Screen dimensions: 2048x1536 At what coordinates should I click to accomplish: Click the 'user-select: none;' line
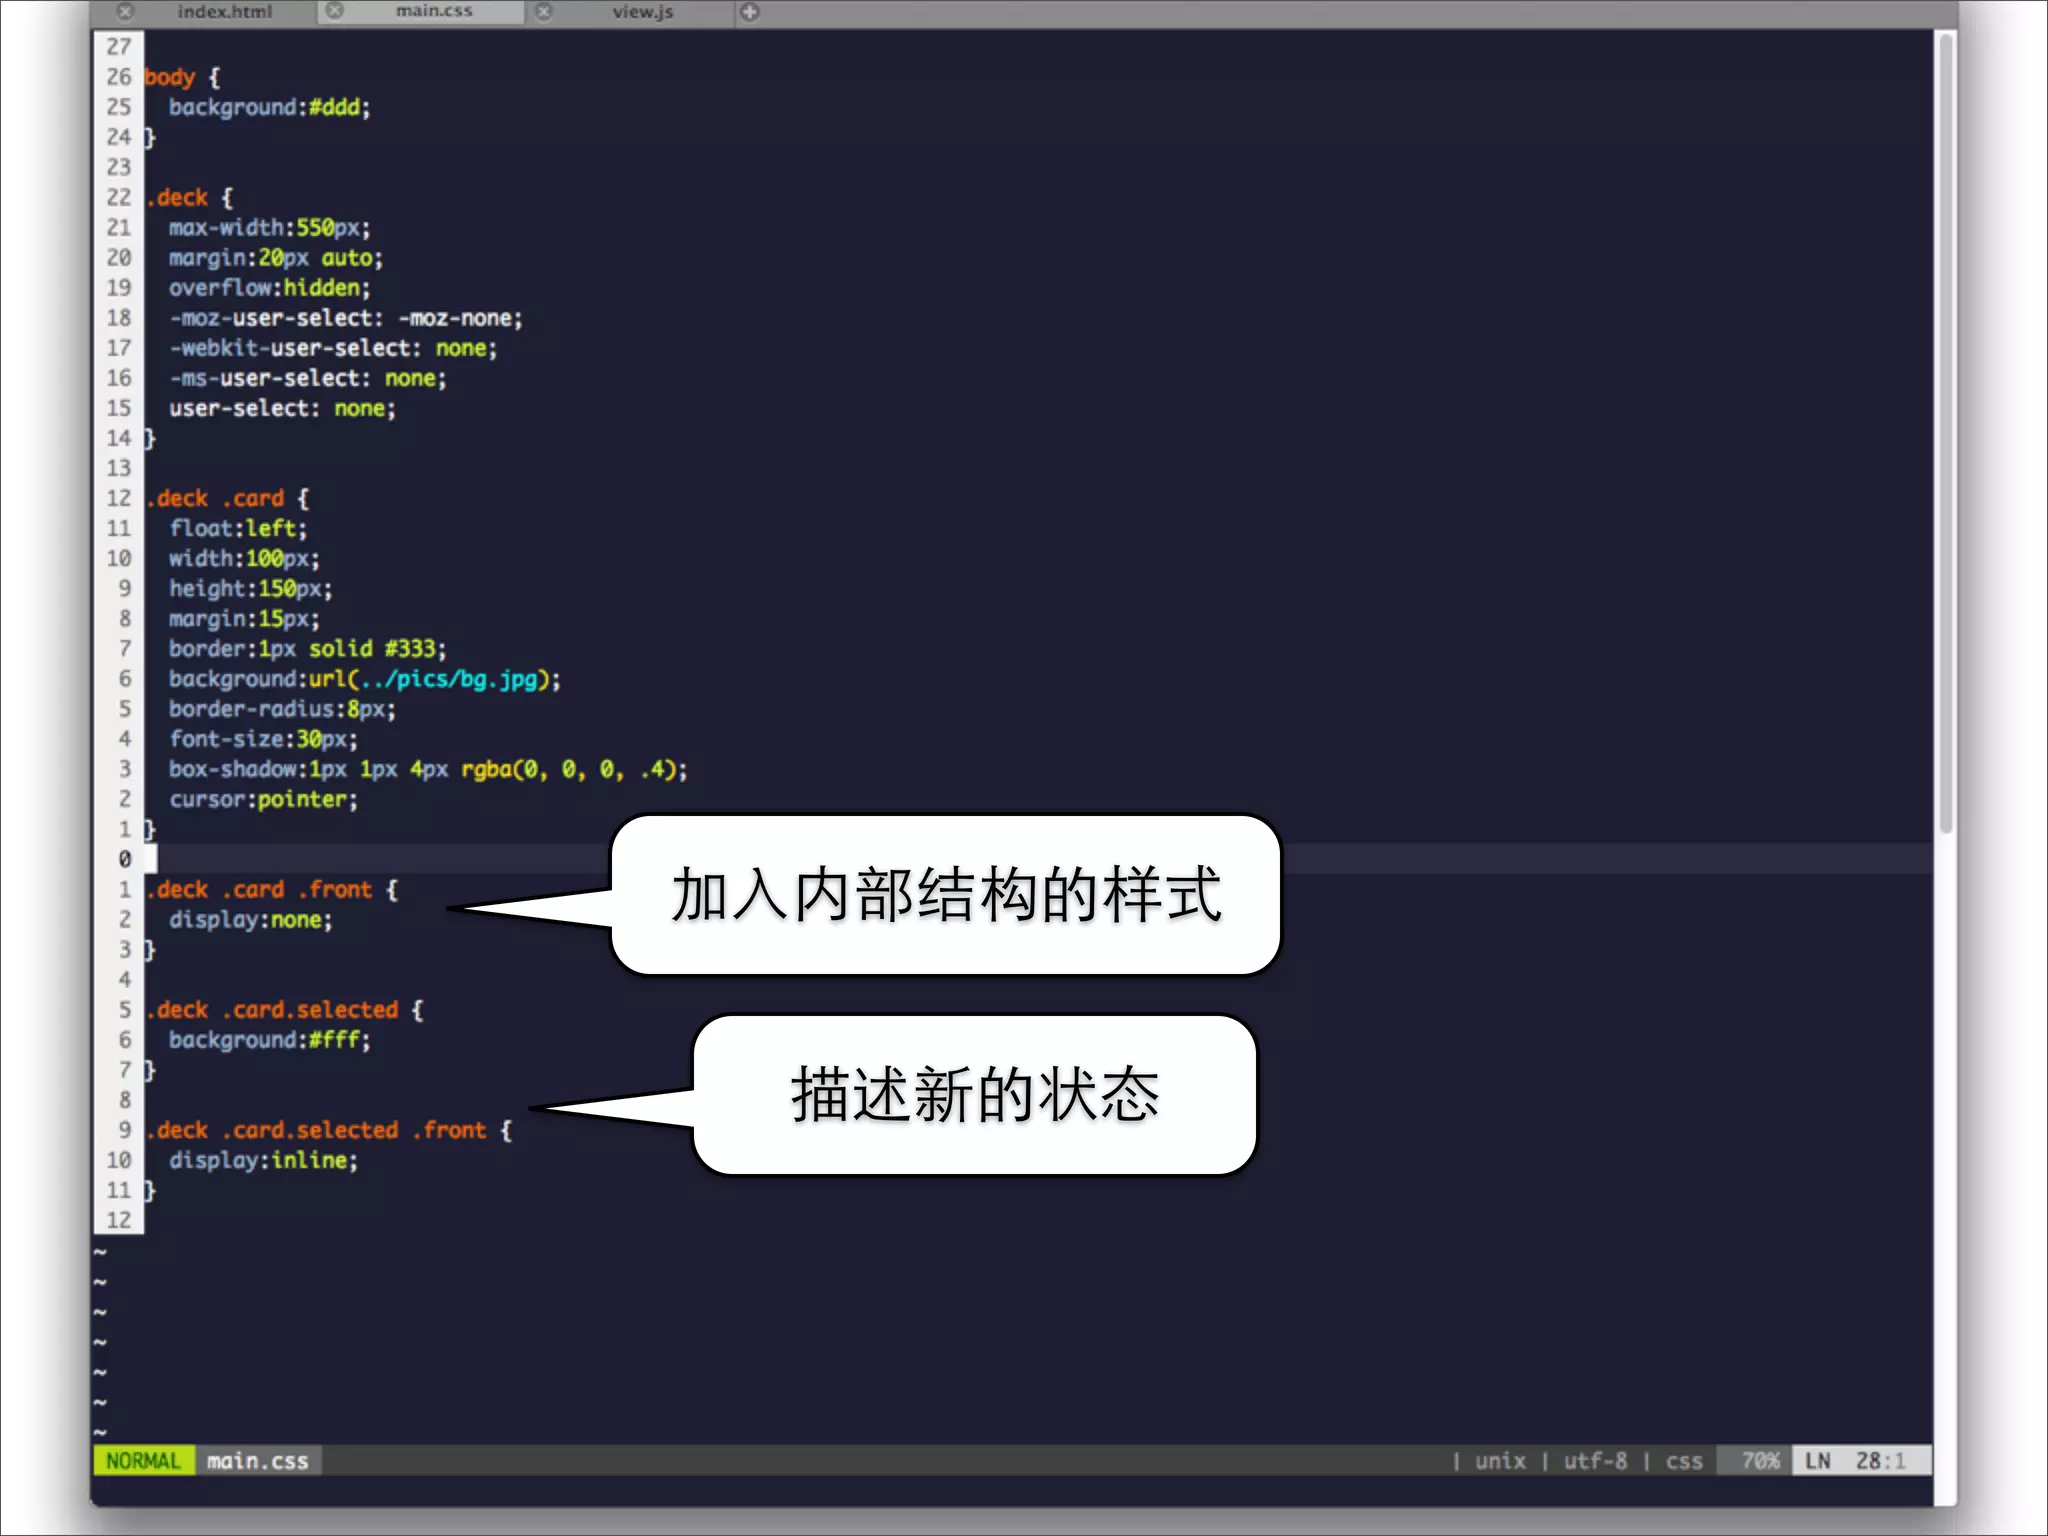click(282, 408)
